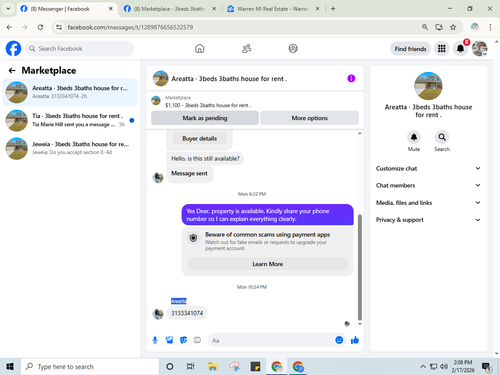Open the Groups icon in top navigation
500x375 pixels.
pos(293,49)
